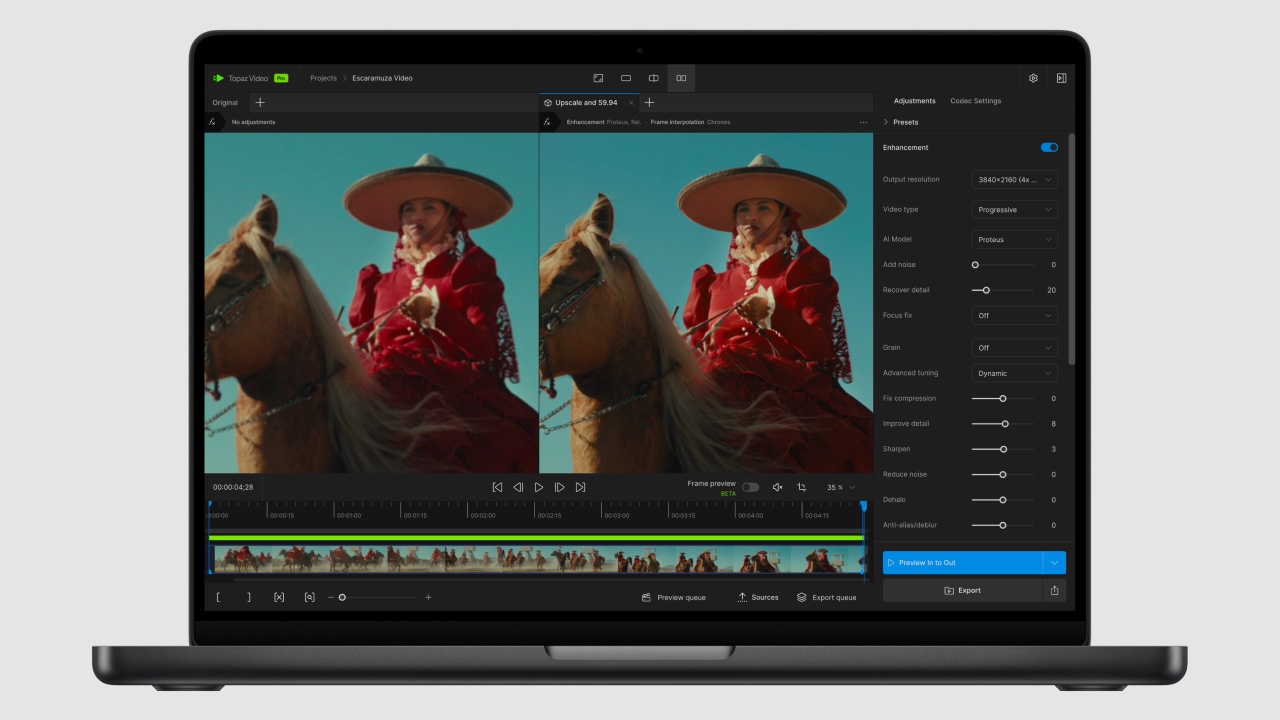Open the AI Model dropdown
This screenshot has height=720, width=1280.
click(x=1014, y=239)
